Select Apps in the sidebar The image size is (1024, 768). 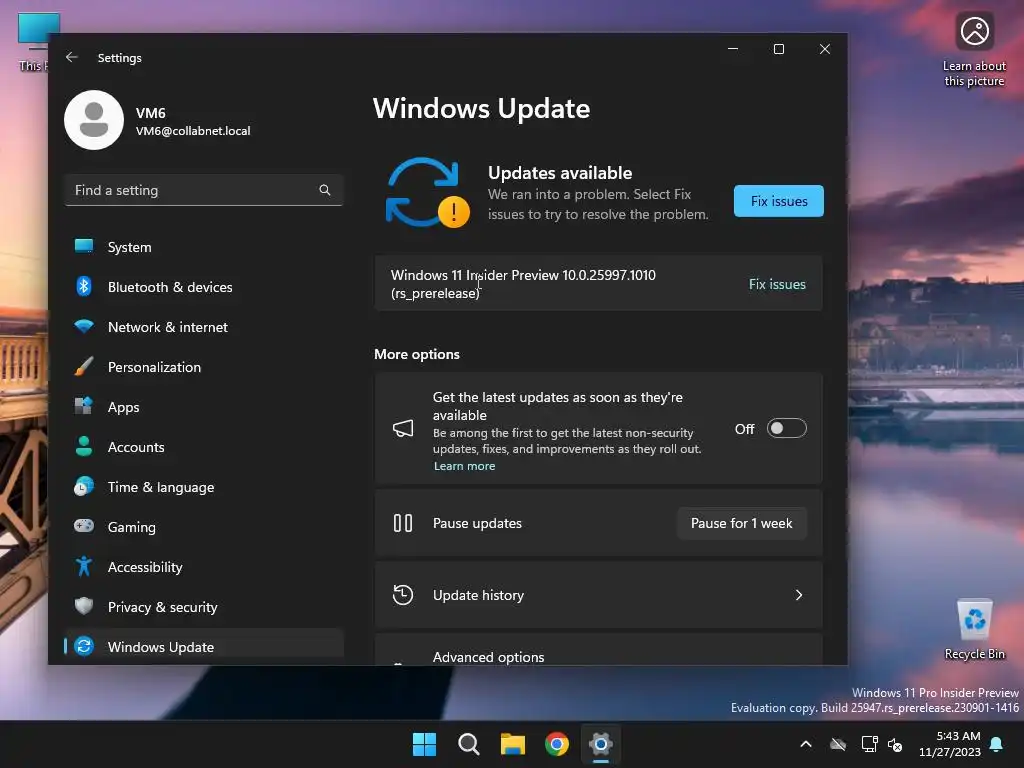pos(204,407)
